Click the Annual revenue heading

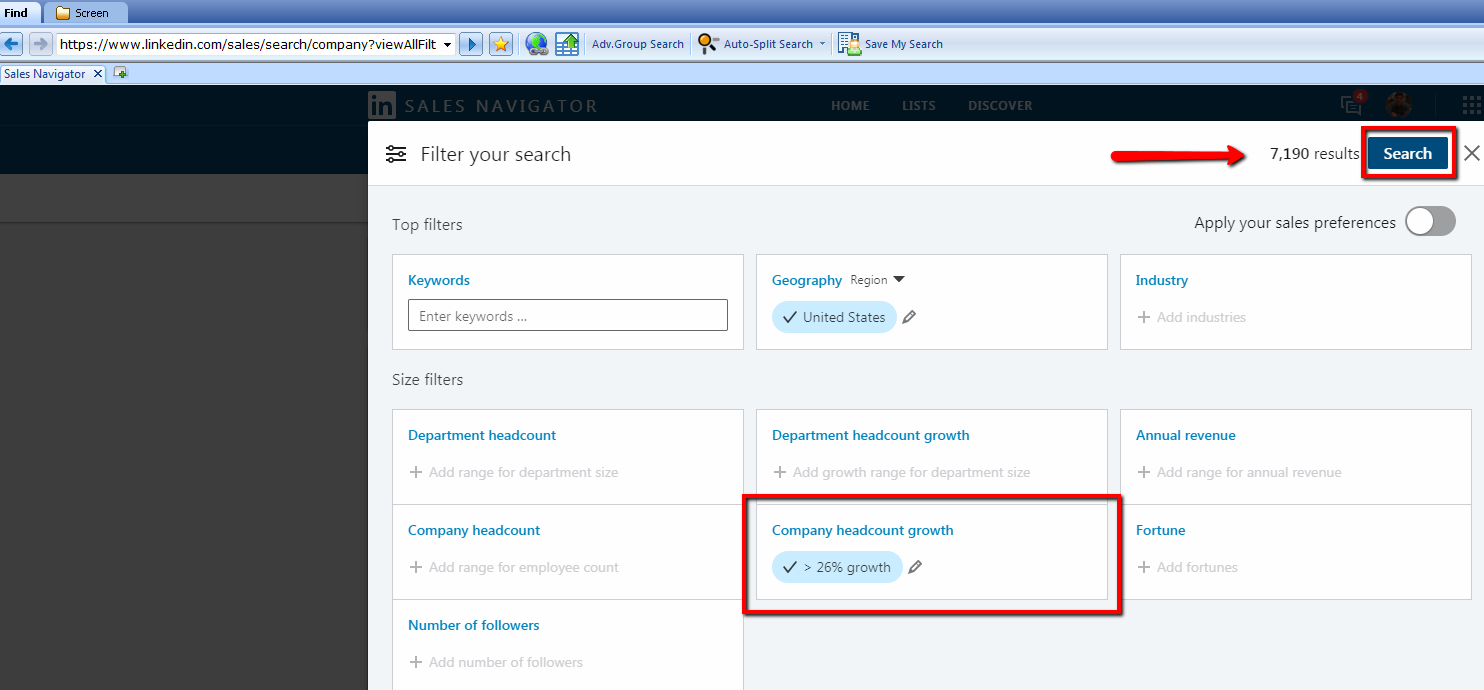(1186, 435)
